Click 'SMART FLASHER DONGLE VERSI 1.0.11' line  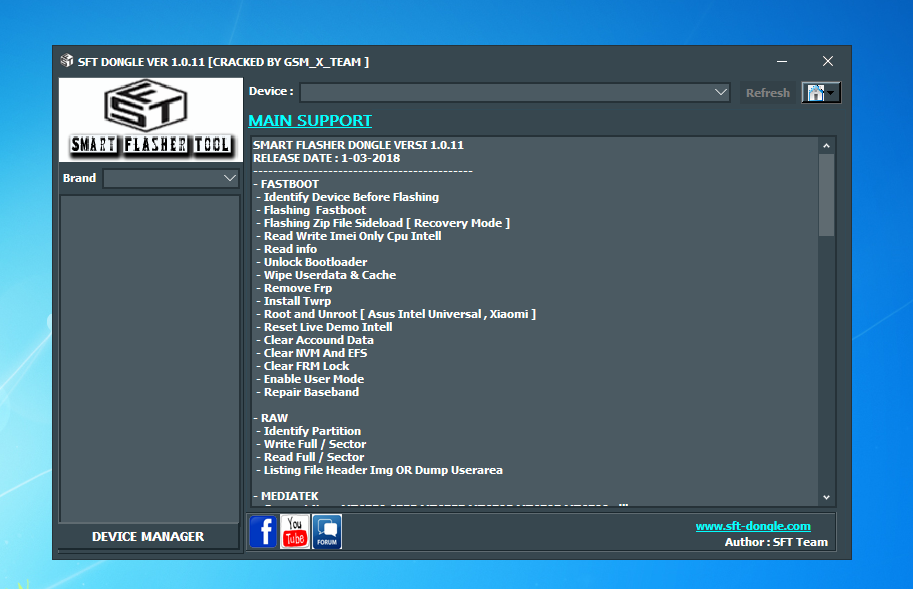358,146
